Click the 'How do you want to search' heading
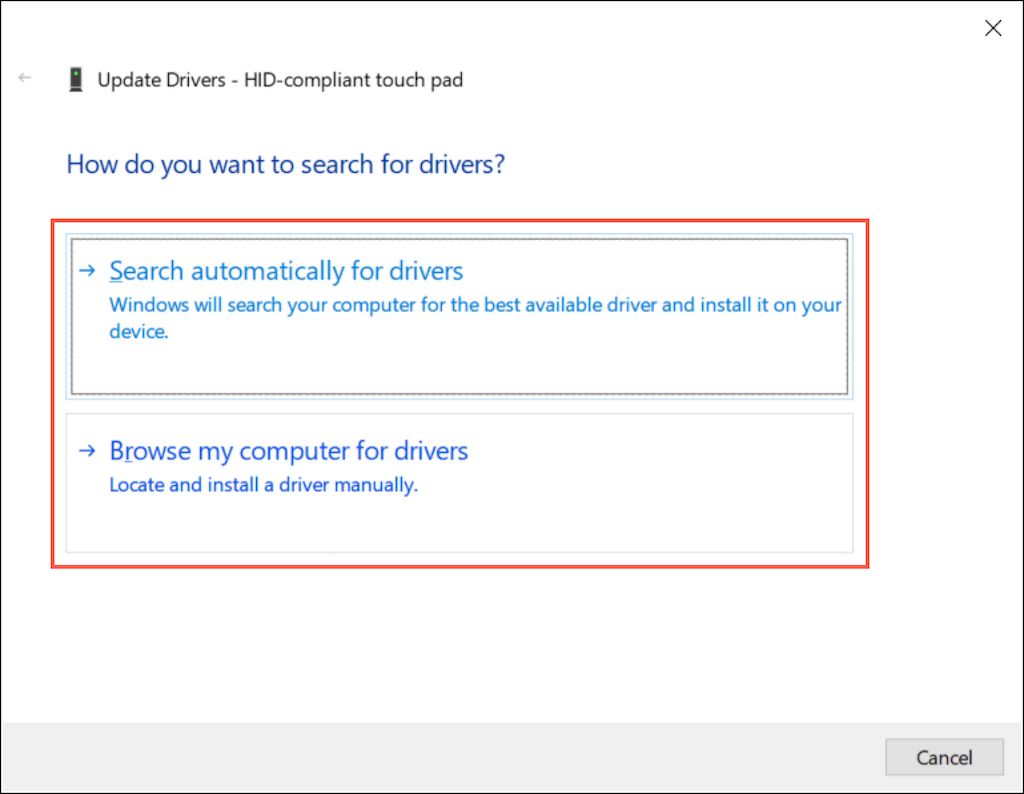Viewport: 1024px width, 794px height. 285,164
